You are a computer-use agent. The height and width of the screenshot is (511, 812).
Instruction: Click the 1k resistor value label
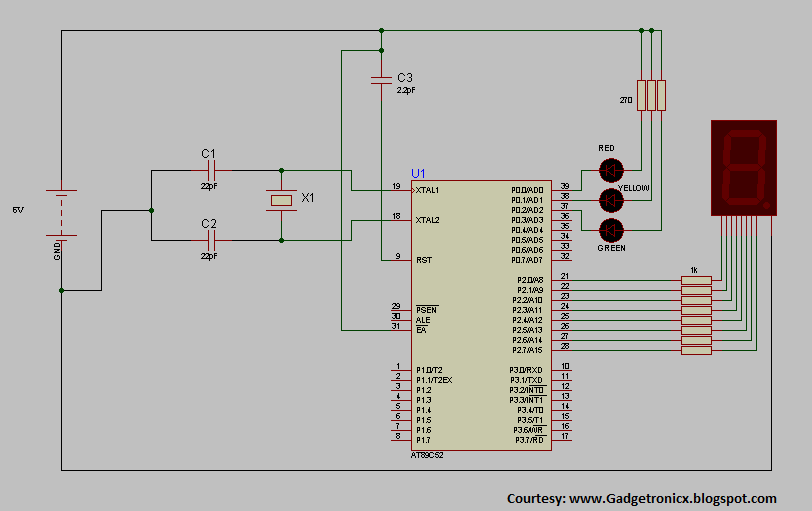pyautogui.click(x=694, y=270)
